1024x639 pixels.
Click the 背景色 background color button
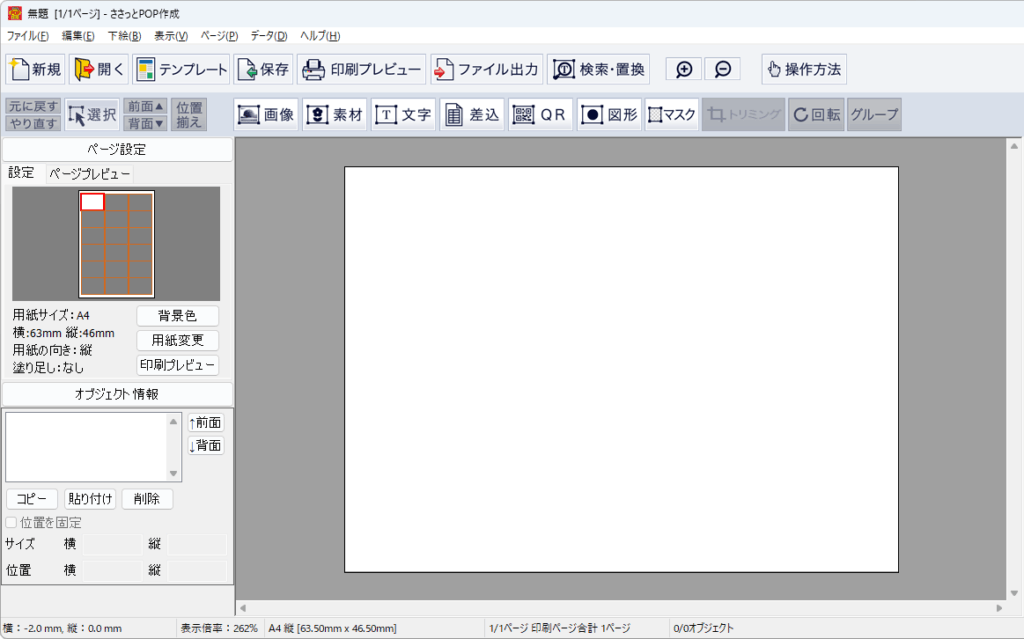(x=177, y=316)
